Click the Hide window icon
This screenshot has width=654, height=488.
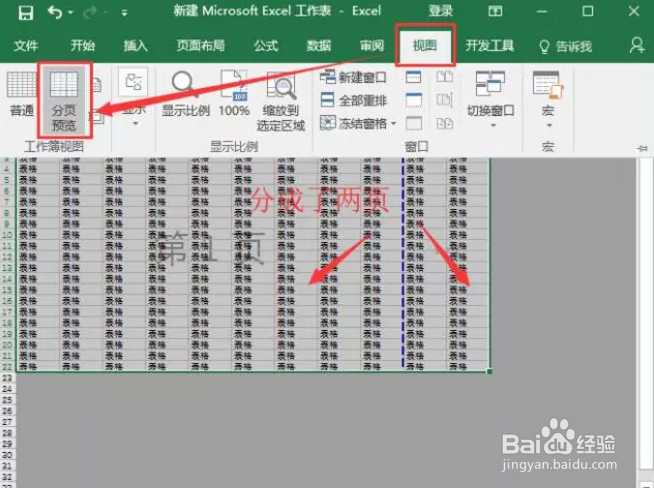(x=413, y=100)
